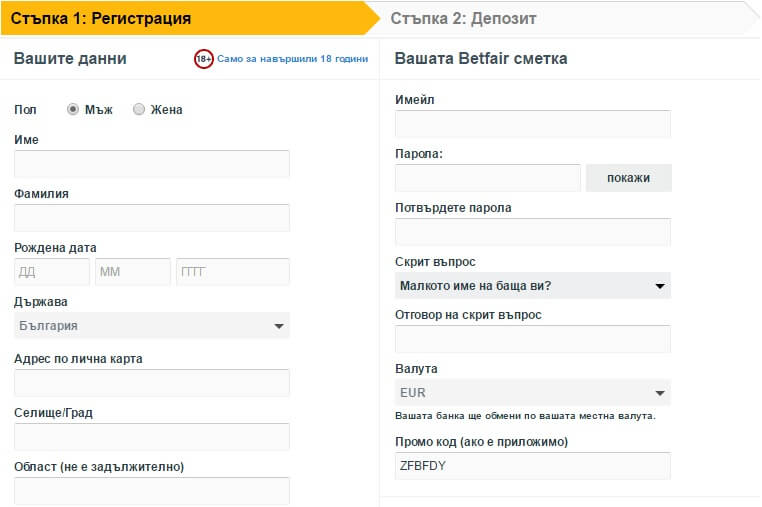
Task: Focus the ММ birth month field
Action: click(x=133, y=272)
